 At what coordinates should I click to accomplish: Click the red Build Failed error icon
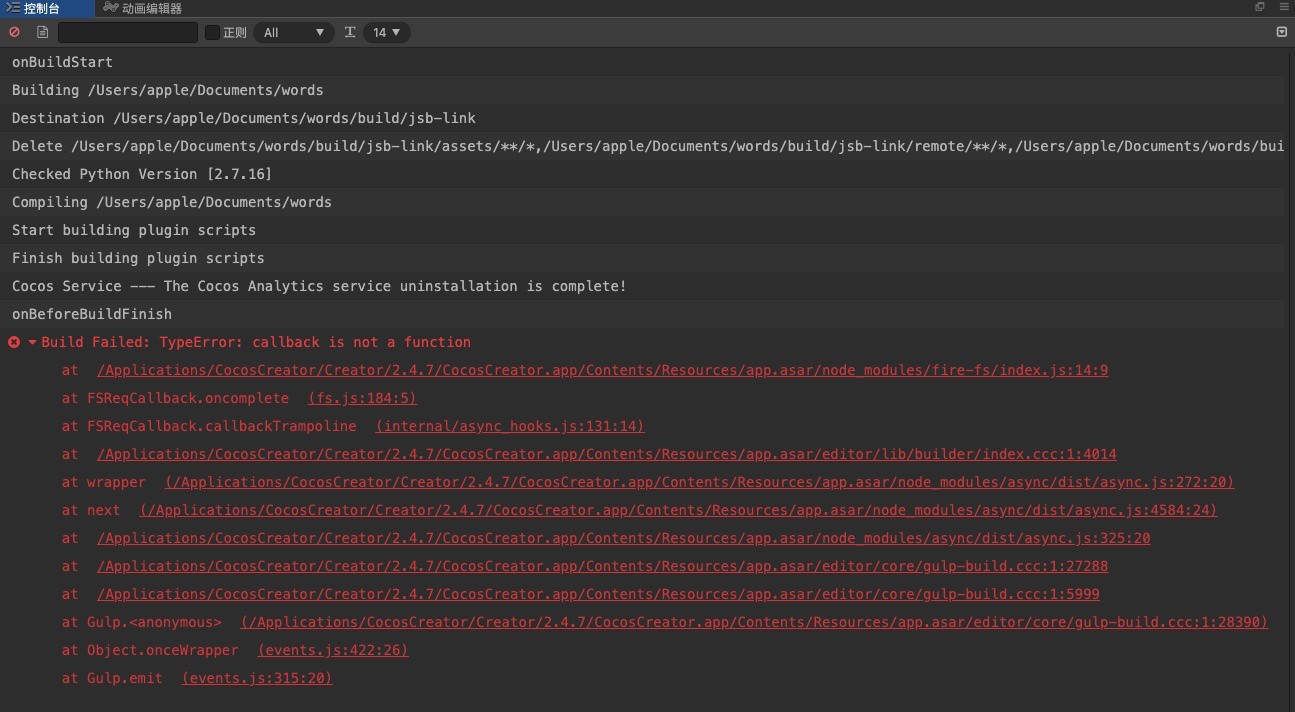point(14,342)
